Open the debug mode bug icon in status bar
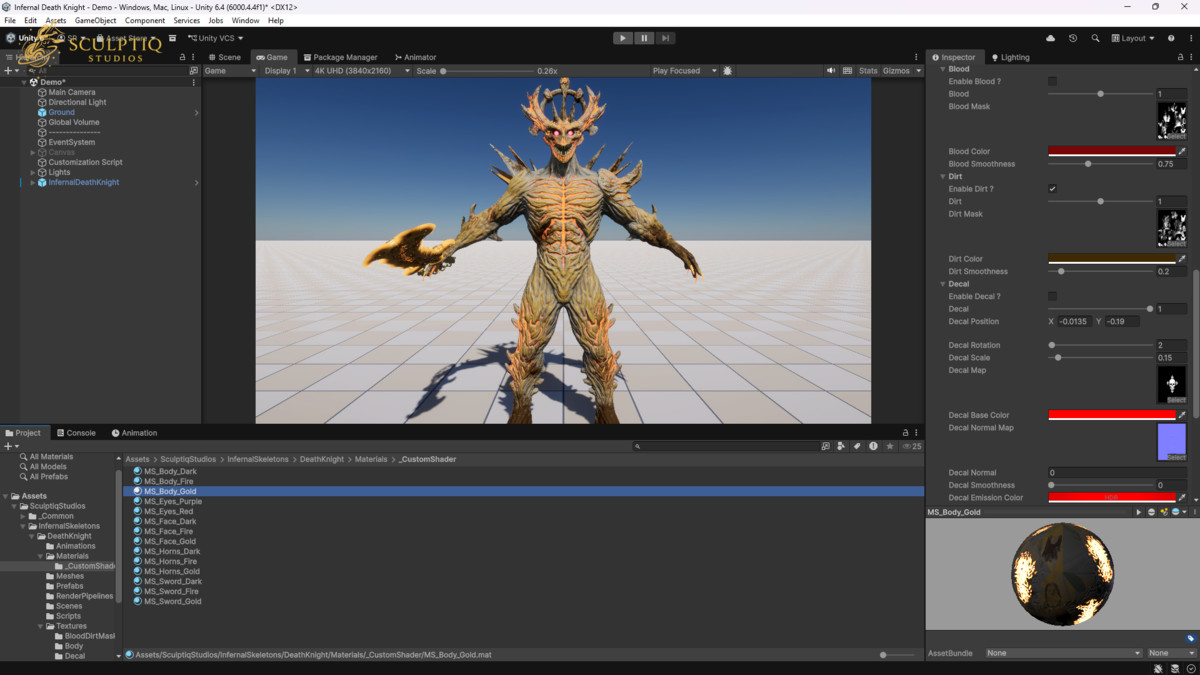Image resolution: width=1200 pixels, height=675 pixels. [1158, 668]
